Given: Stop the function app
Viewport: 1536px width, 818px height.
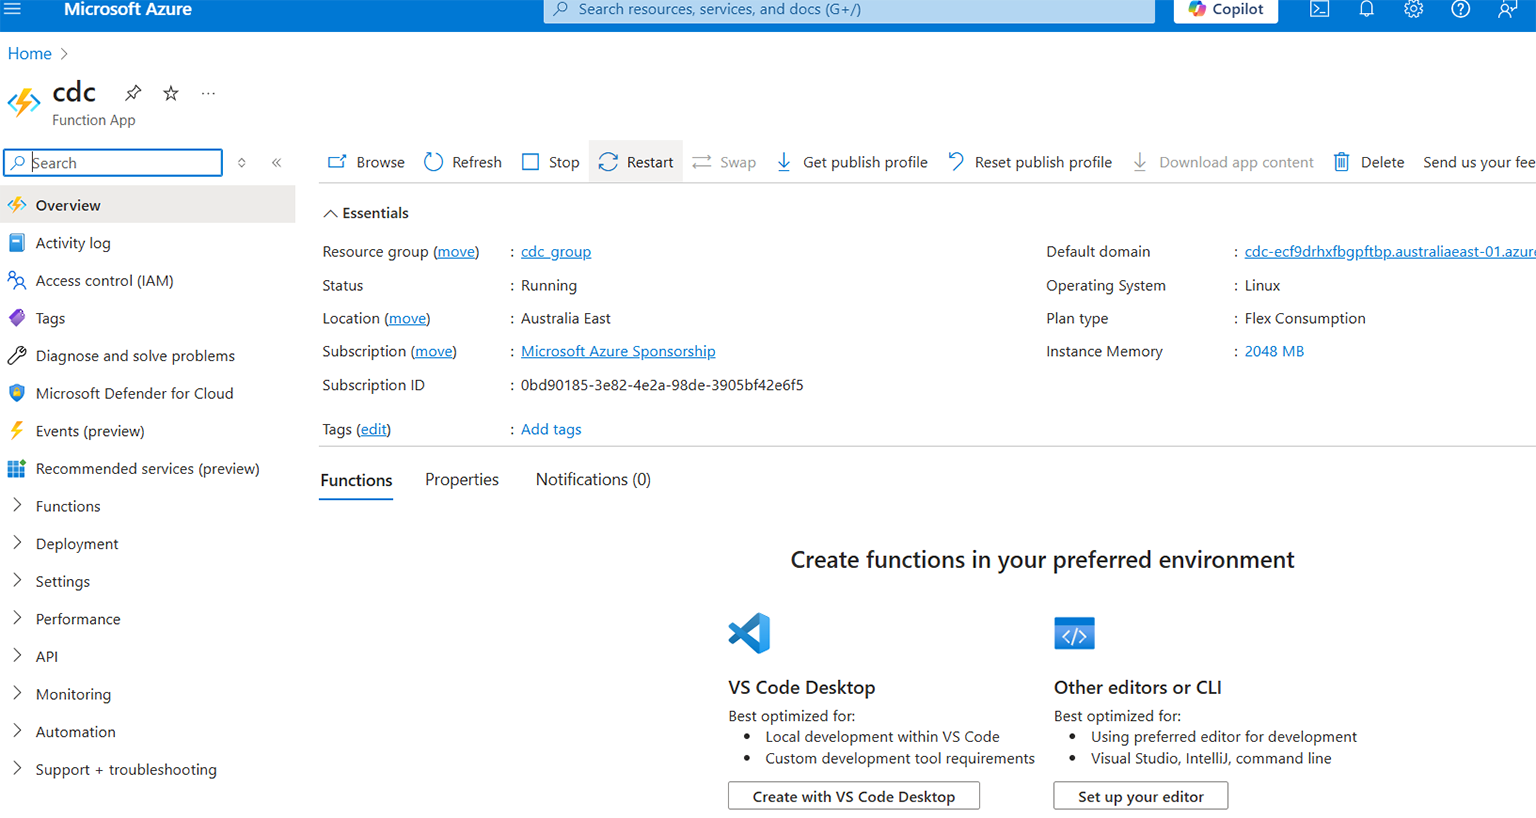Looking at the screenshot, I should 551,162.
